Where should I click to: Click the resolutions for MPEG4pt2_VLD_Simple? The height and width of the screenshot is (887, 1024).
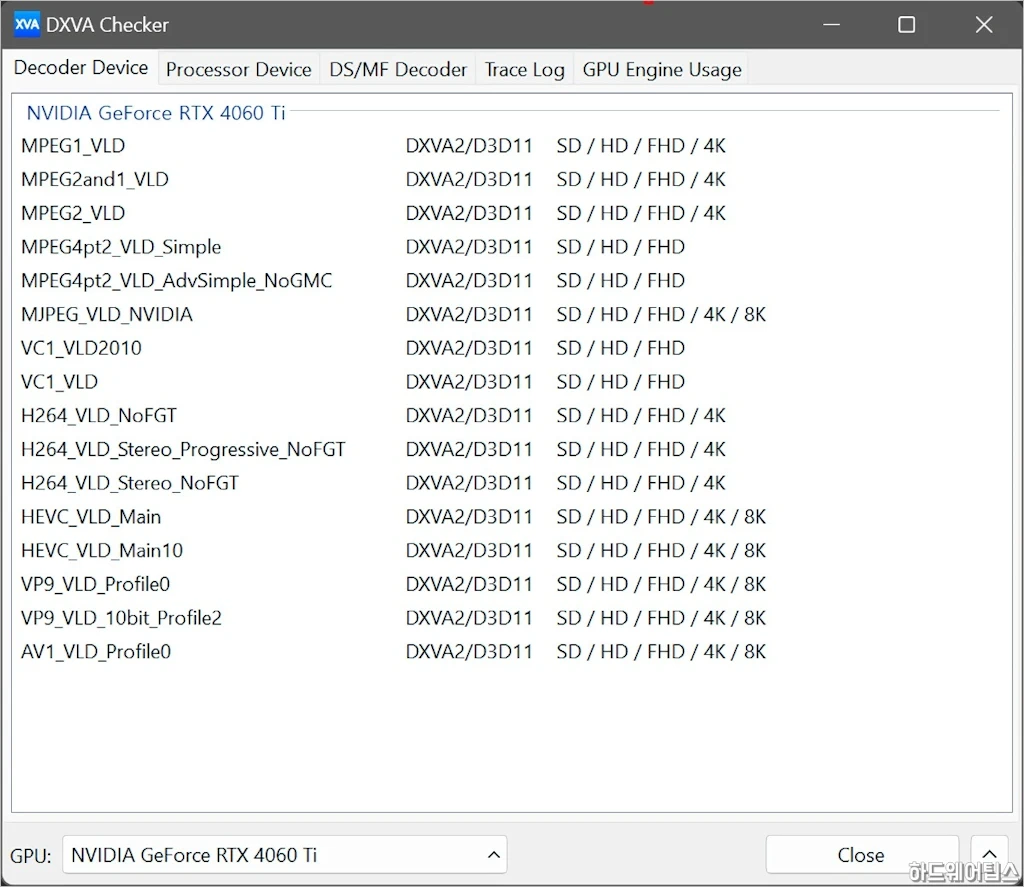(x=620, y=247)
